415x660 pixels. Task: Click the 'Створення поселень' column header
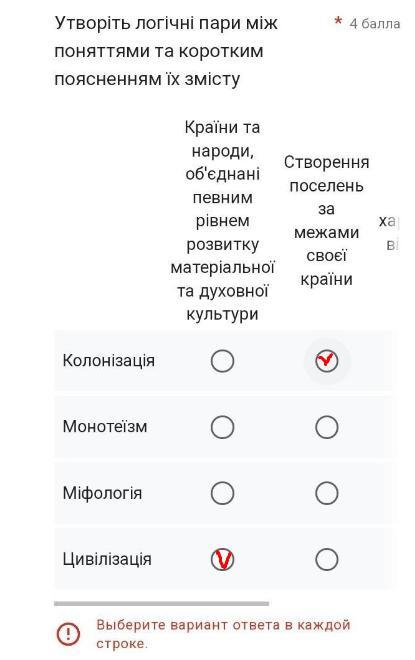coord(327,221)
